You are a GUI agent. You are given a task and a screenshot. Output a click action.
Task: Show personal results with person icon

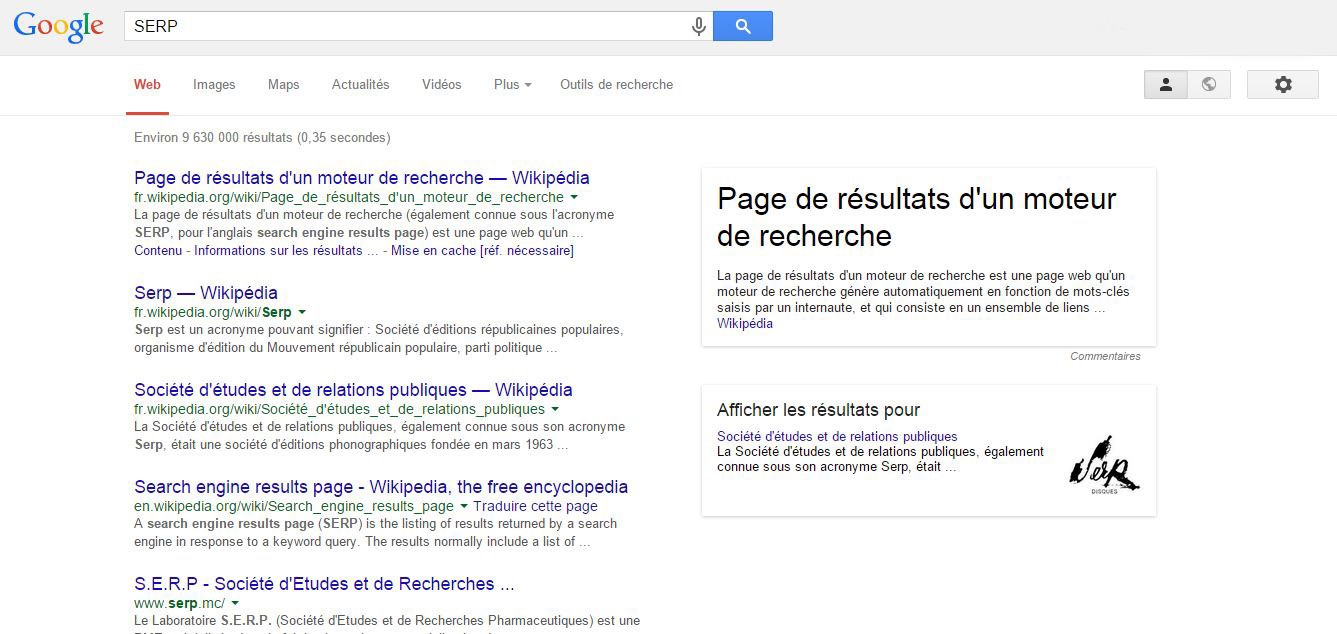click(1165, 85)
